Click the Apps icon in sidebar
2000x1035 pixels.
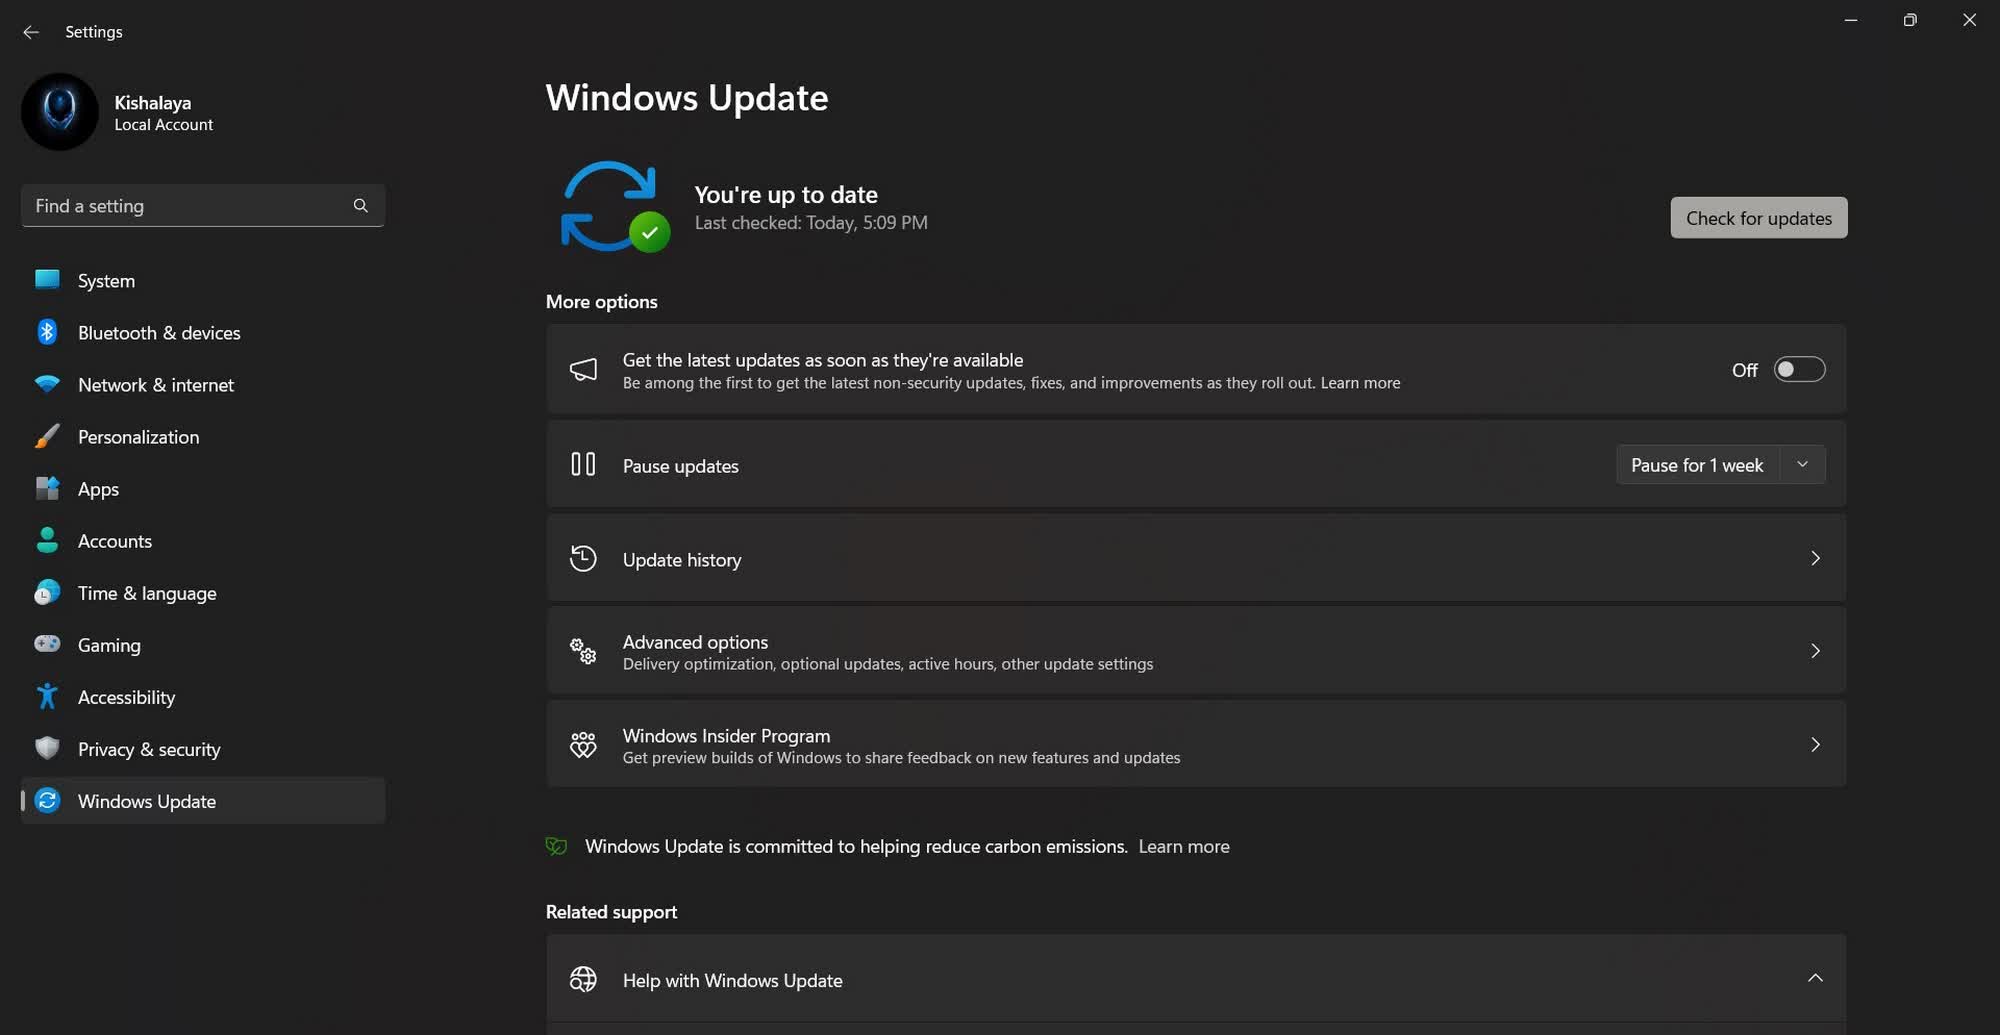click(47, 488)
